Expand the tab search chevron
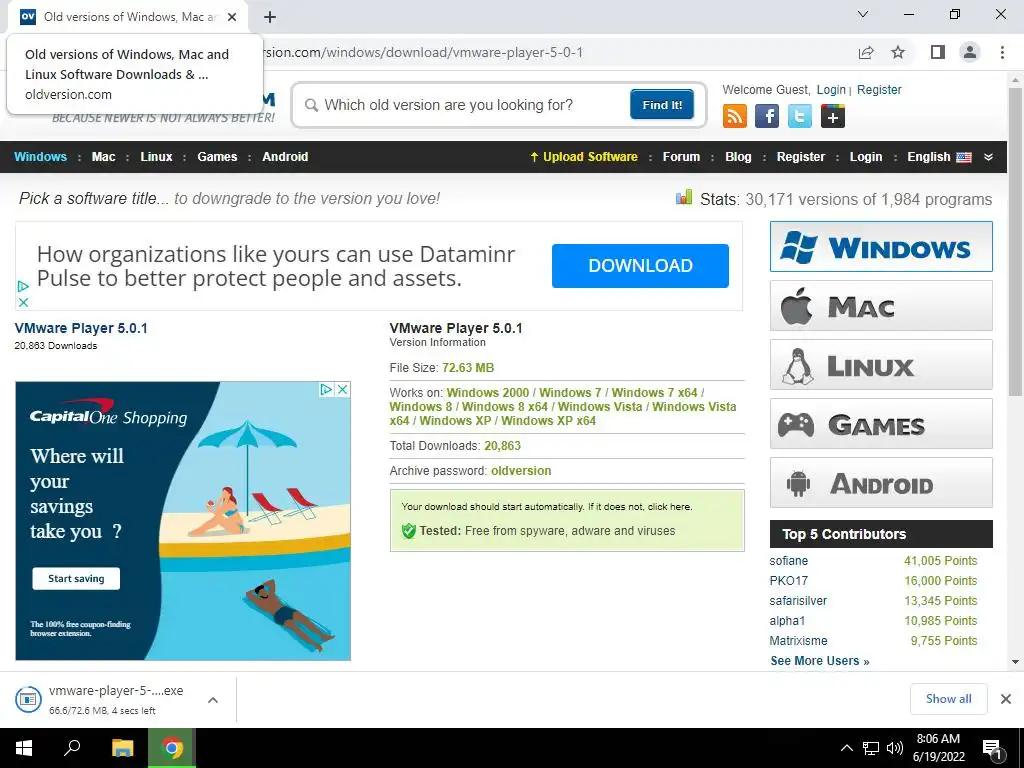1024x768 pixels. point(863,14)
